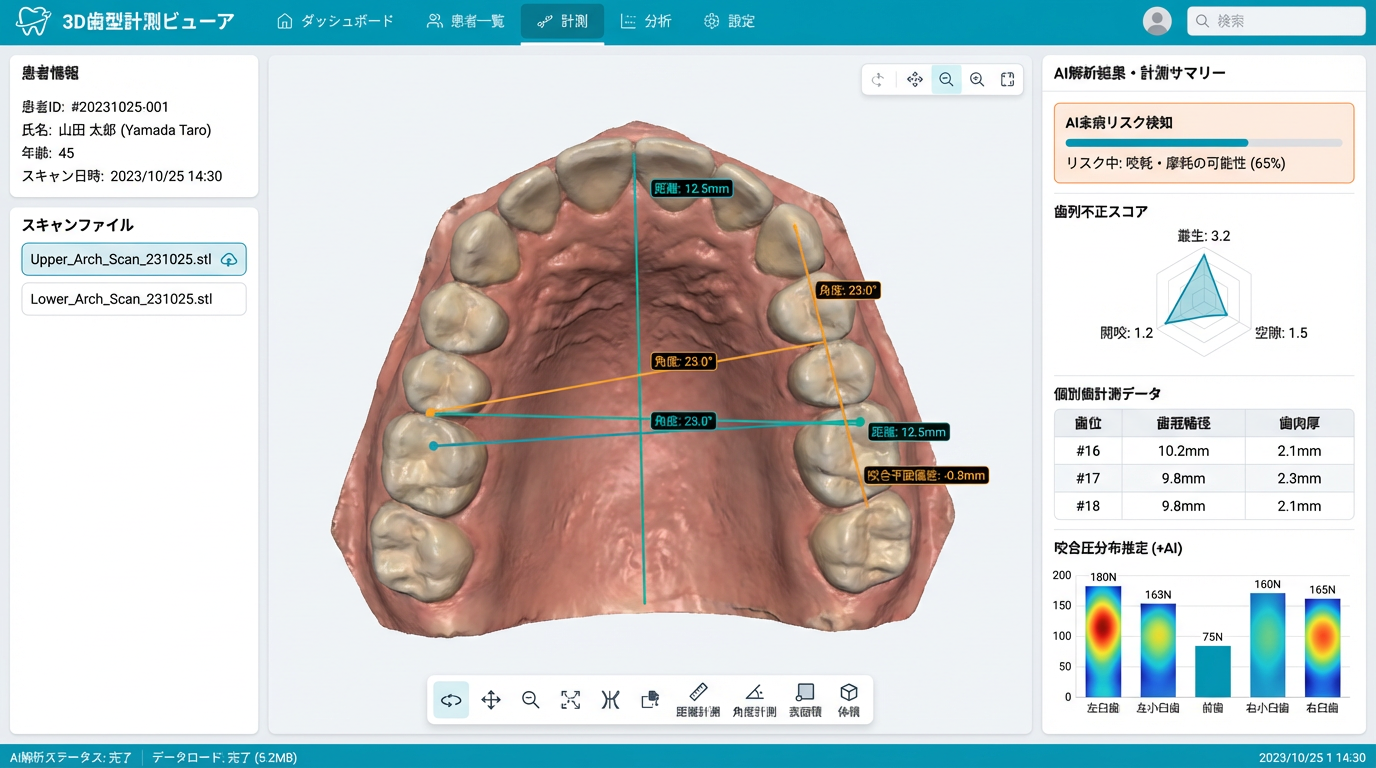Click the user profile avatar in the header
This screenshot has width=1376, height=768.
pos(1157,21)
